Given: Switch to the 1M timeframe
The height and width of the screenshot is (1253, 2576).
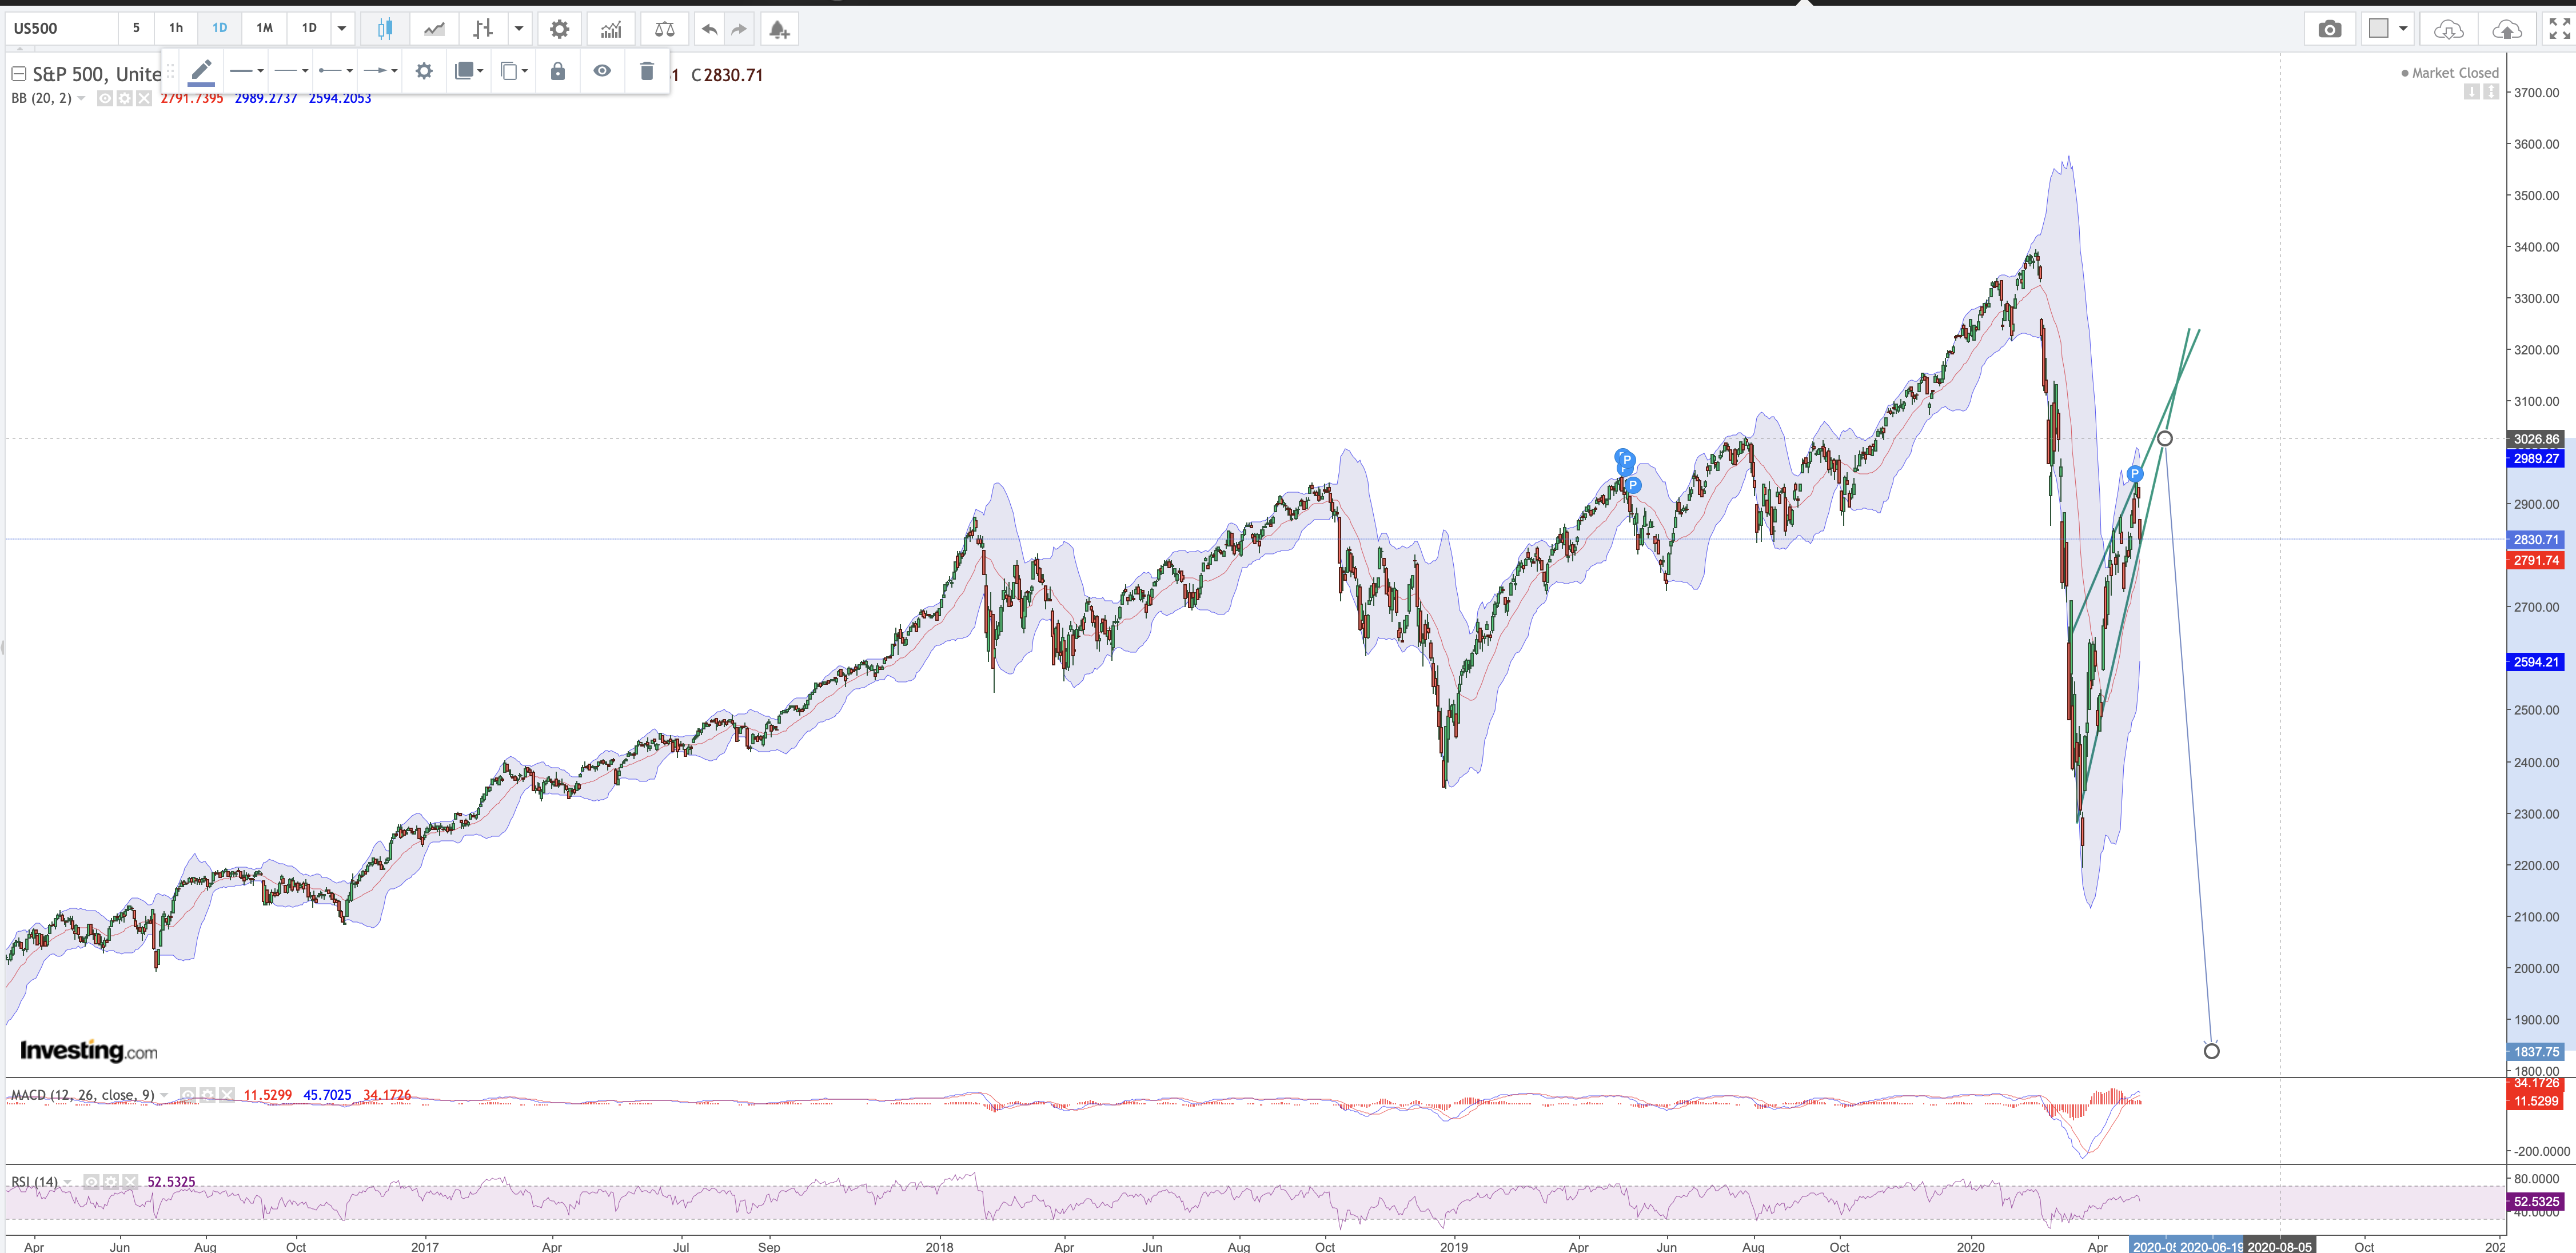Looking at the screenshot, I should (264, 28).
